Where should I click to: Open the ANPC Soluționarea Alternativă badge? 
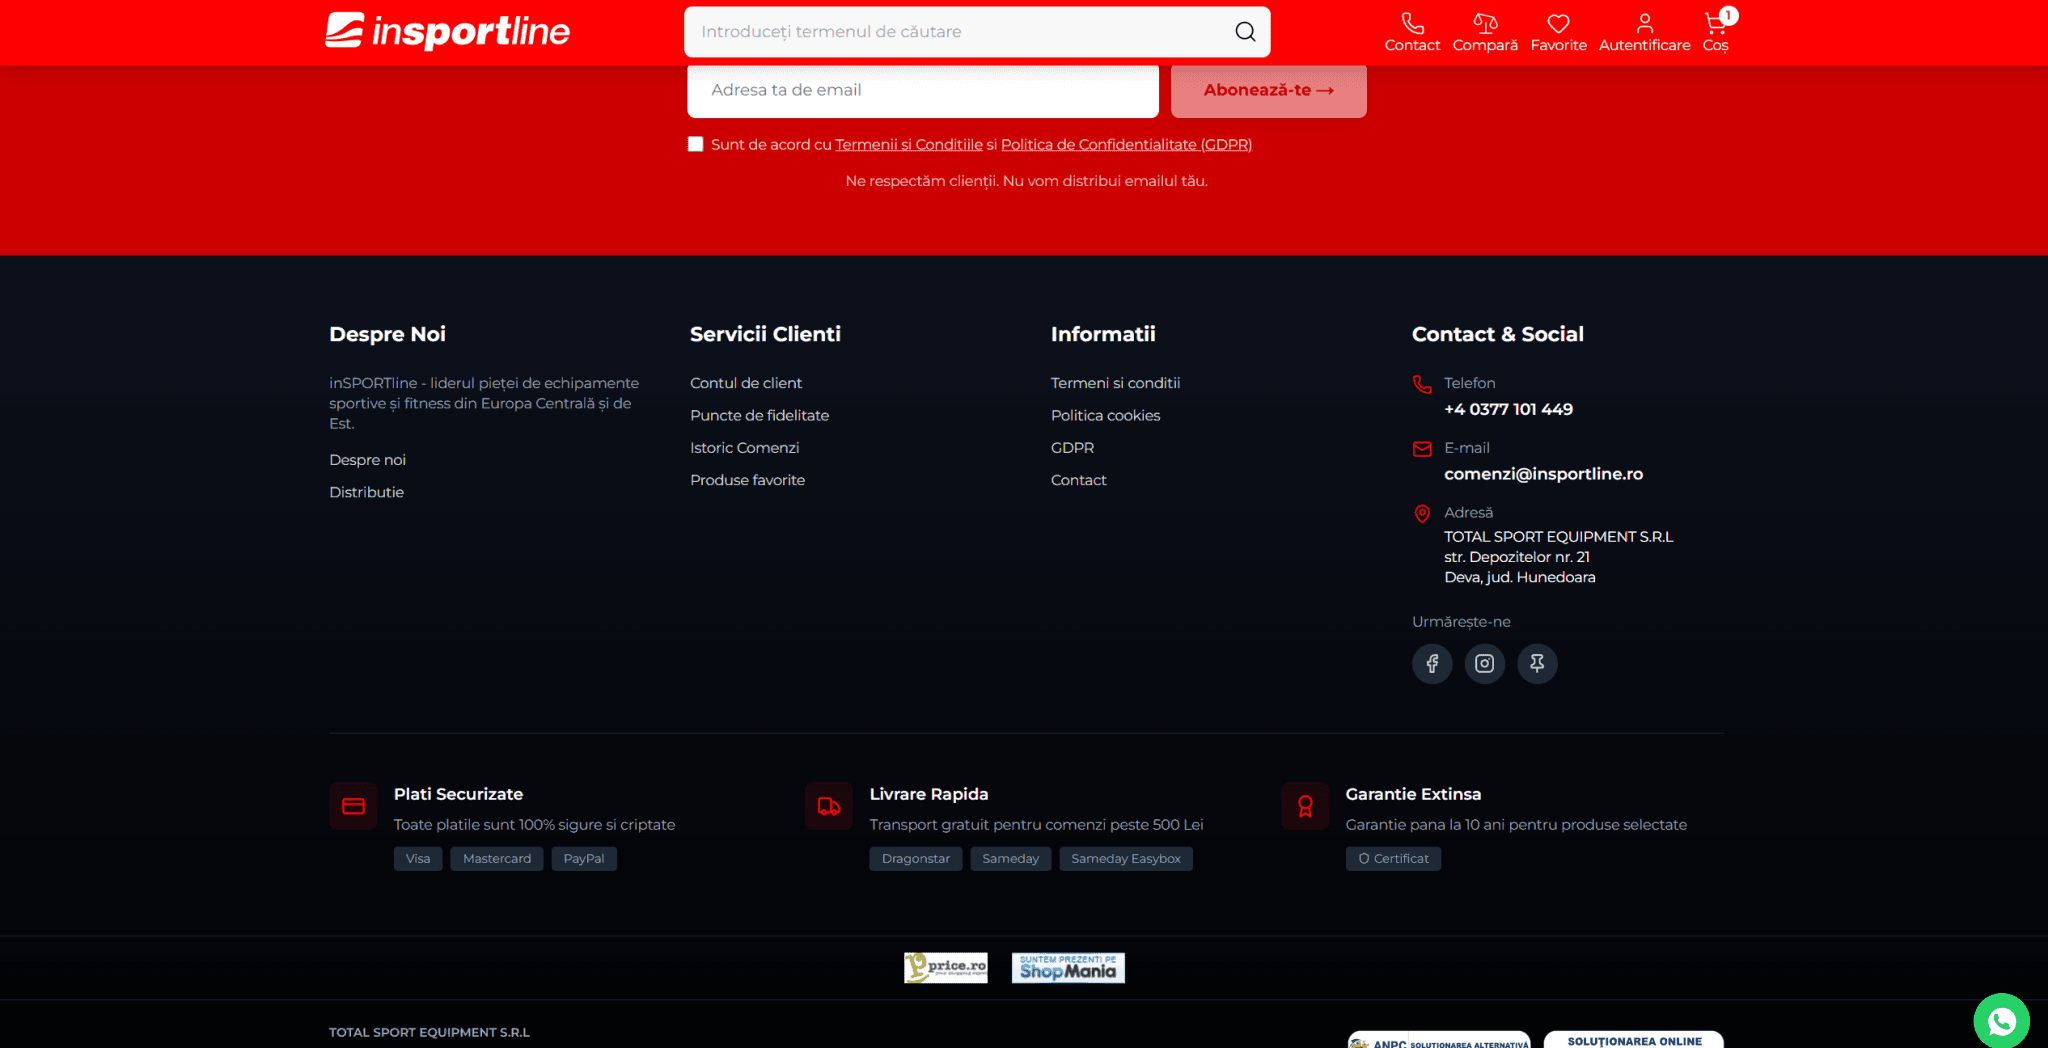(1438, 1040)
